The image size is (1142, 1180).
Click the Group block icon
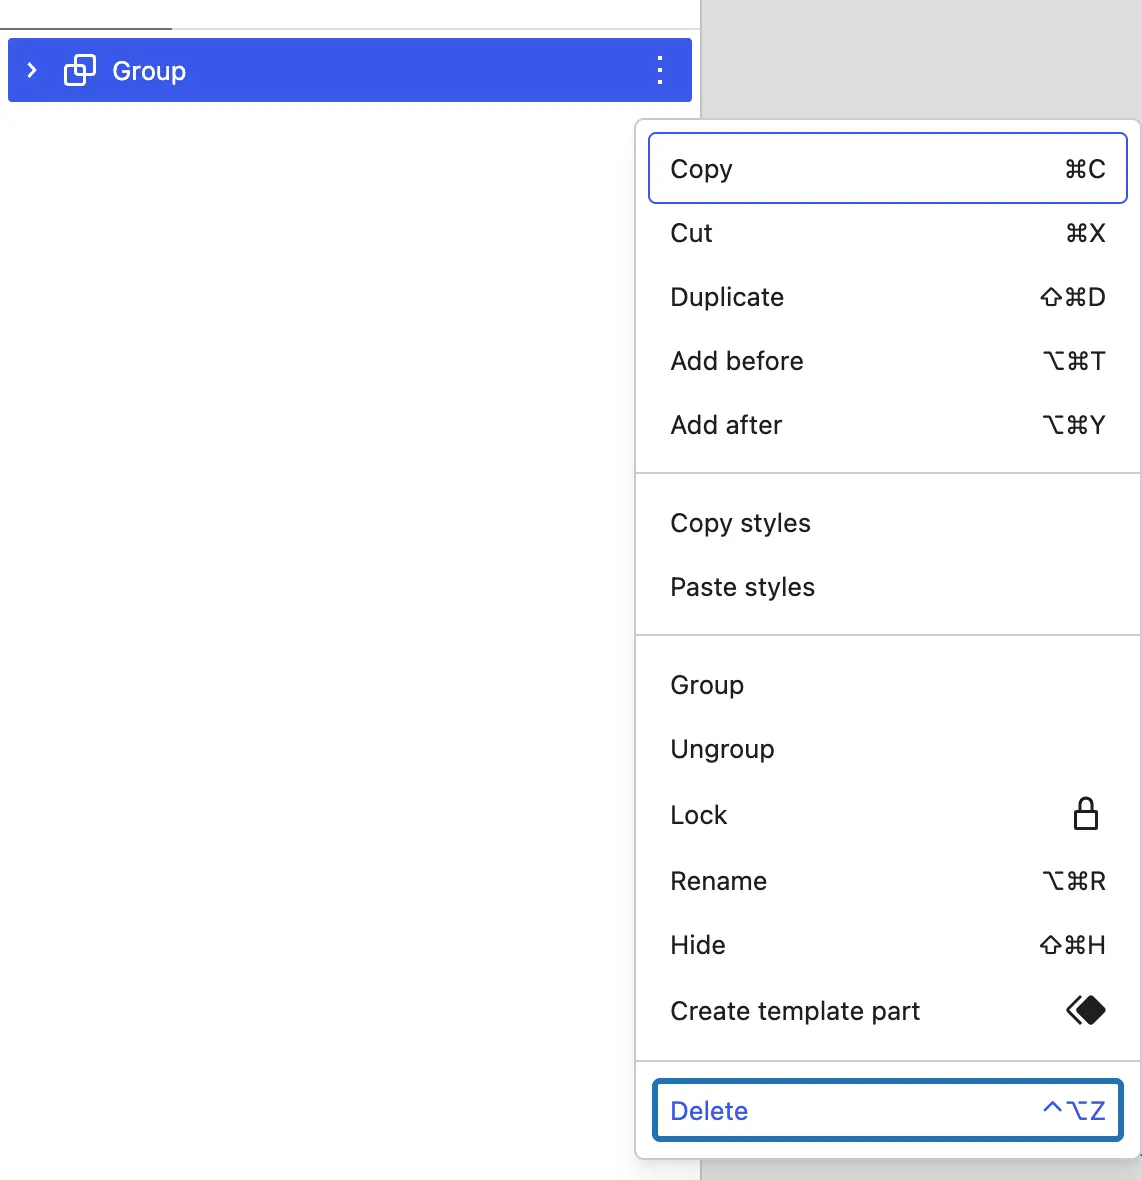[x=80, y=71]
